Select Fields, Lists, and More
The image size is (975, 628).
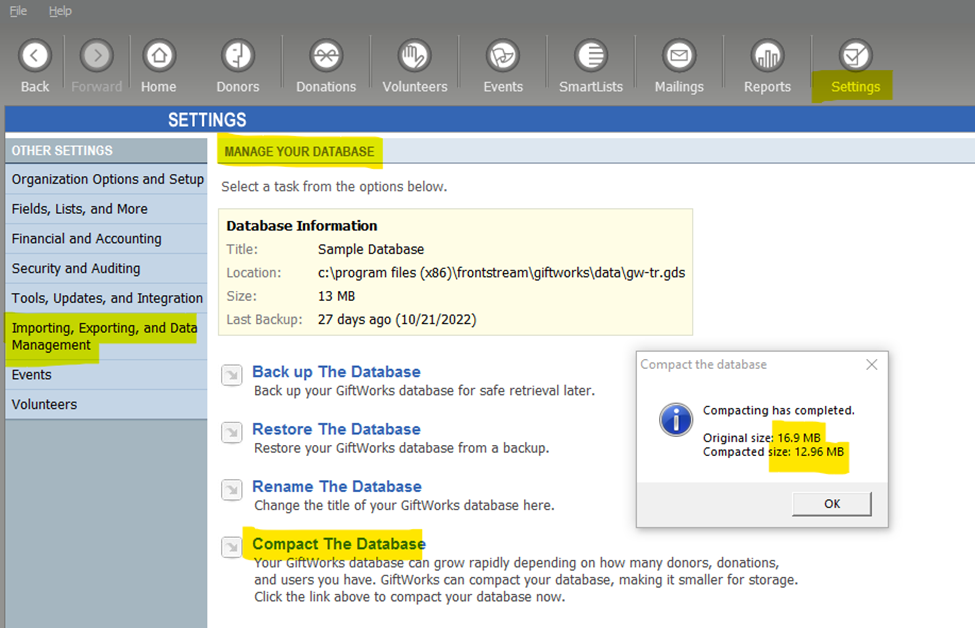click(x=106, y=209)
